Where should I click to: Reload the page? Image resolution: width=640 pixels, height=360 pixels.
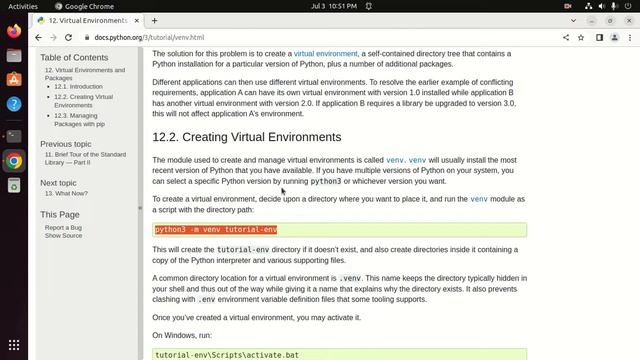point(69,38)
